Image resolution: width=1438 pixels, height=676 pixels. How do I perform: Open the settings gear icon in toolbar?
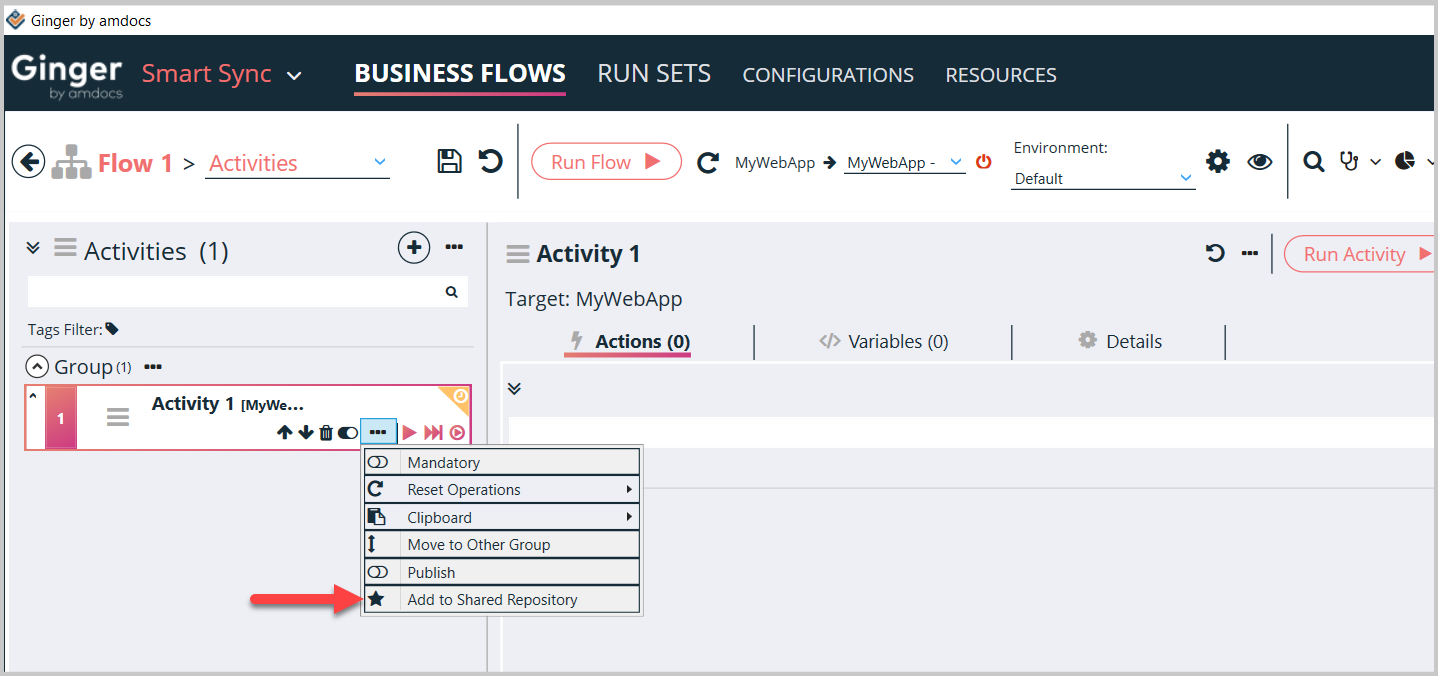pyautogui.click(x=1217, y=161)
